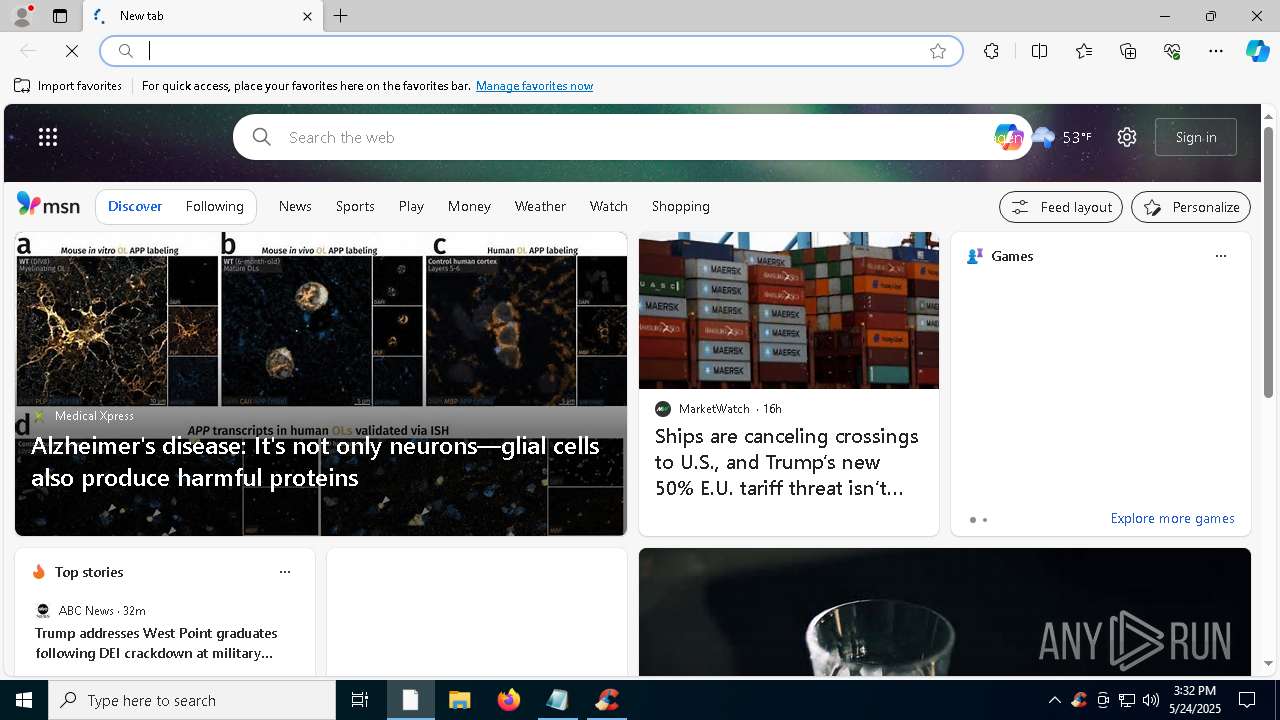The image size is (1280, 720).
Task: Open the MSN app launcher grid
Action: point(48,137)
